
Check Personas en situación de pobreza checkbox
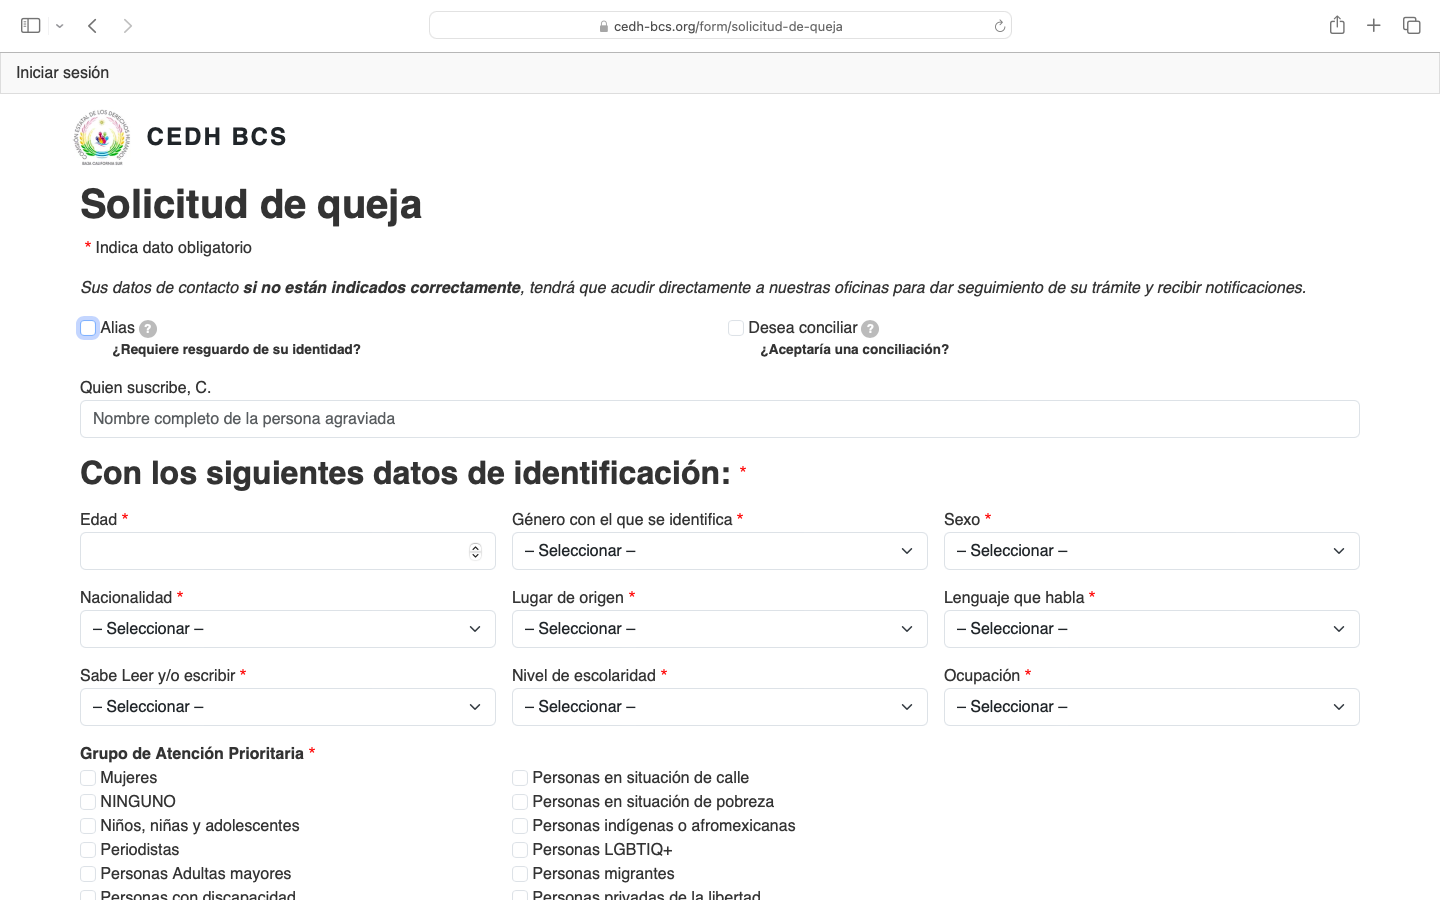point(520,802)
